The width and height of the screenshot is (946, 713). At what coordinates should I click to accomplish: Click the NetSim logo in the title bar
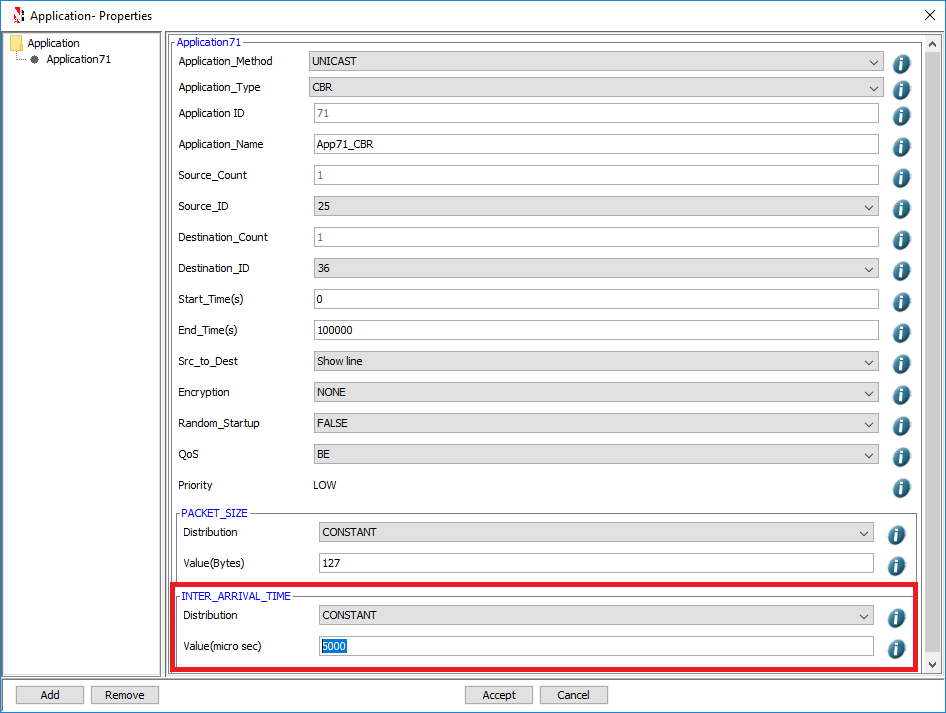[15, 15]
